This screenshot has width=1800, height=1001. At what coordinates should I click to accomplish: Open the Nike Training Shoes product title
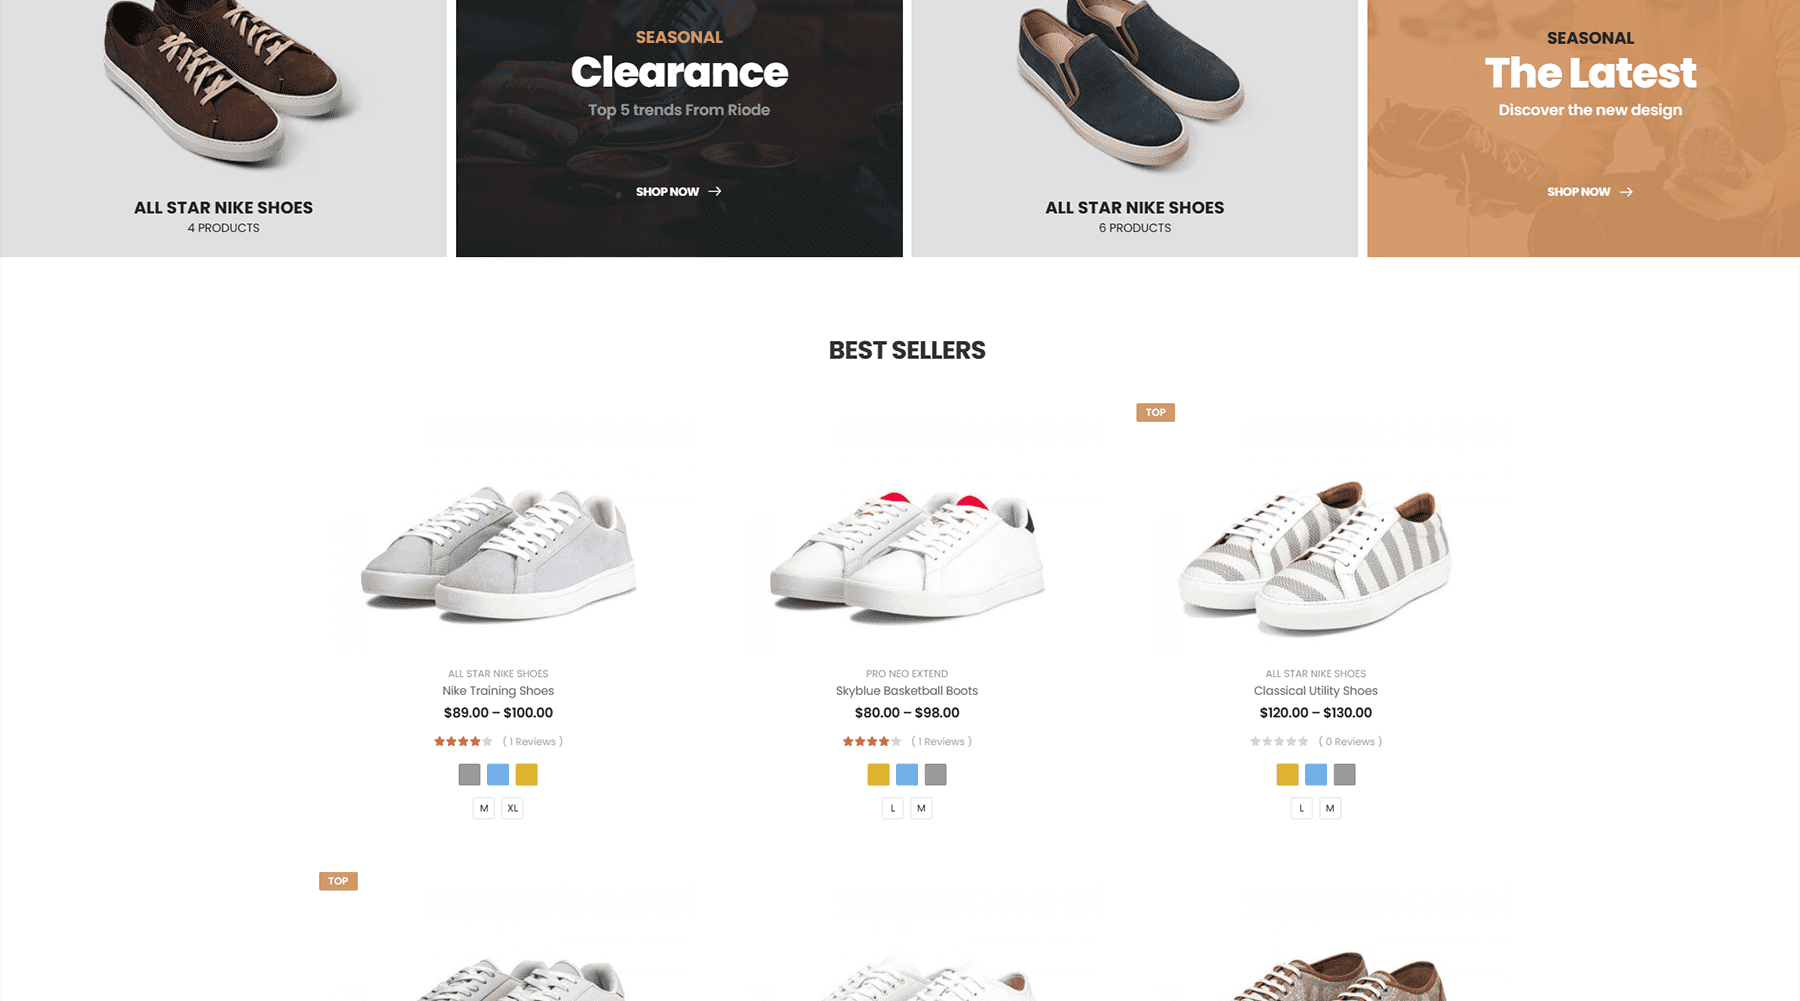point(498,691)
